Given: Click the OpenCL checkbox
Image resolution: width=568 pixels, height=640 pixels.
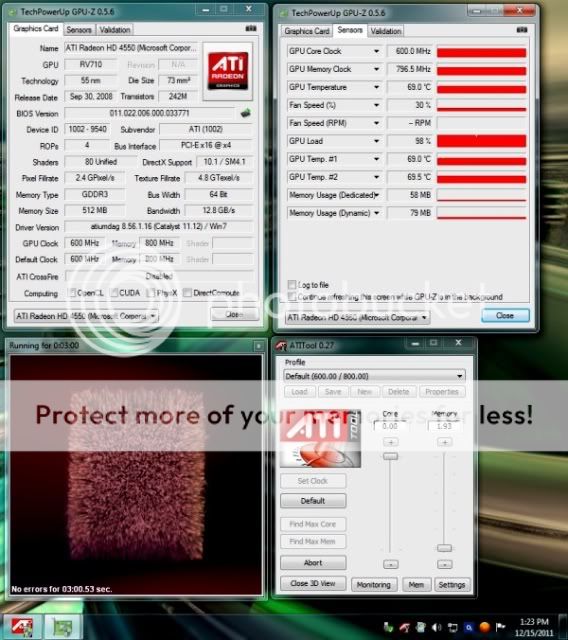Looking at the screenshot, I should click(73, 293).
